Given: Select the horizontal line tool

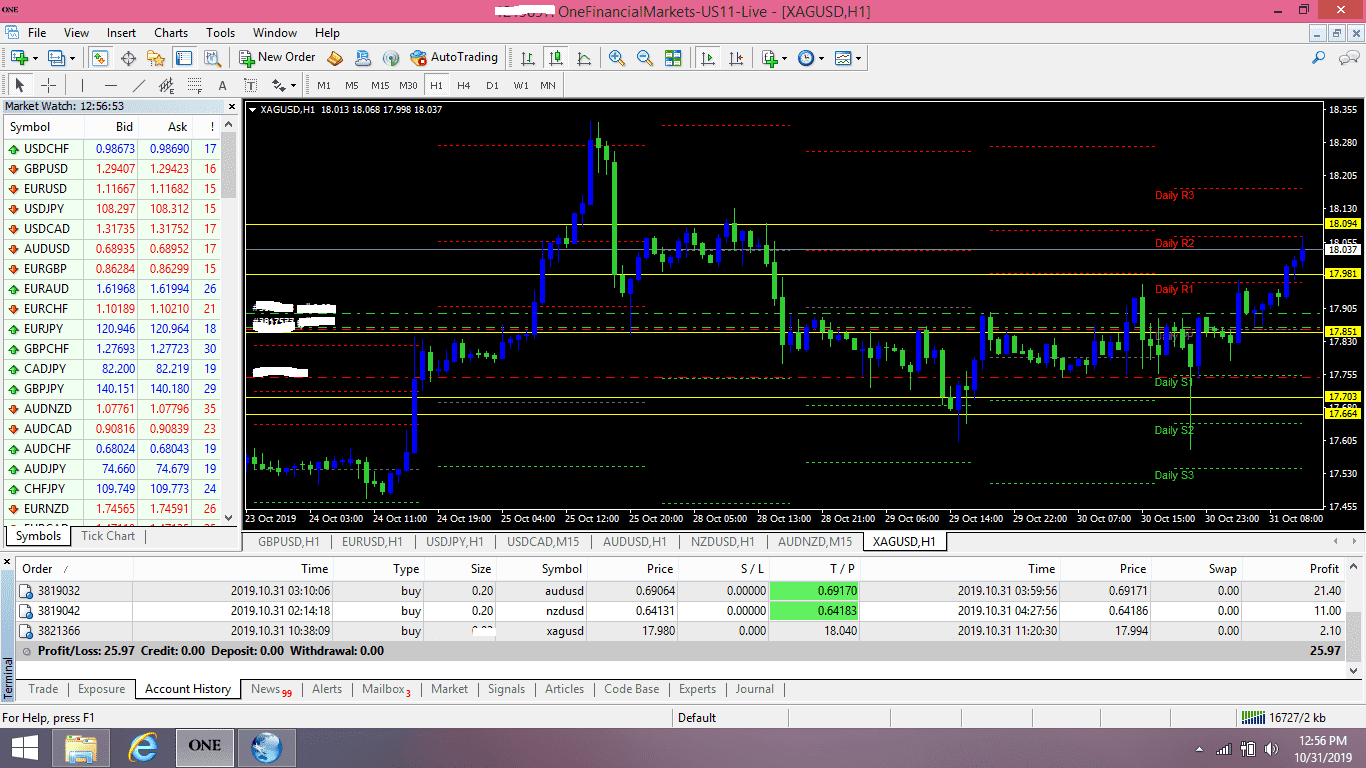Looking at the screenshot, I should (x=110, y=85).
